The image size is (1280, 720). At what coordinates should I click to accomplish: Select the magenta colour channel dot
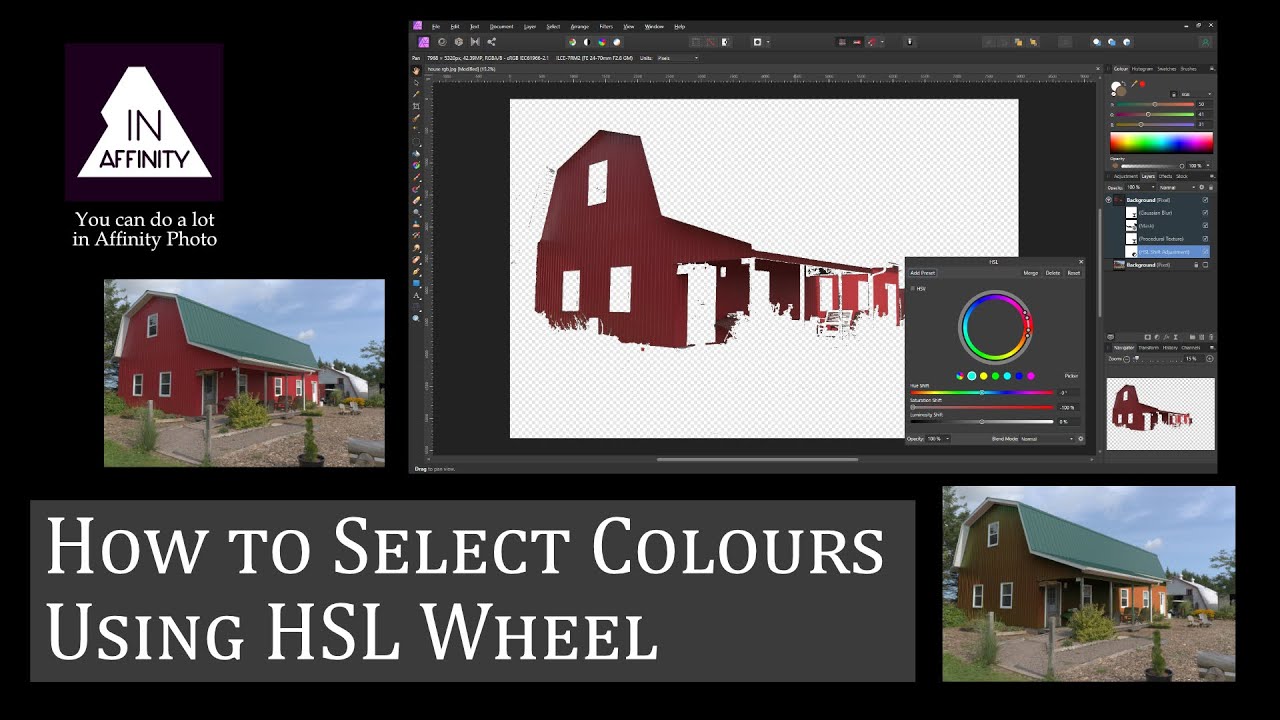tap(1031, 376)
